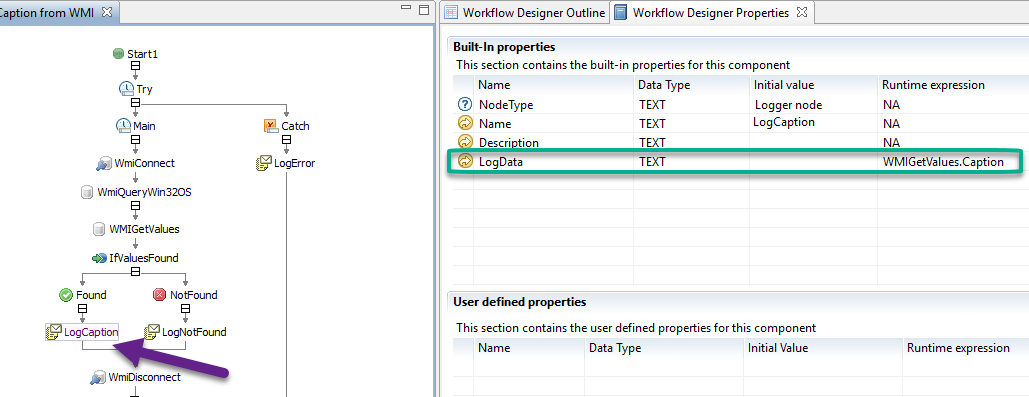The image size is (1029, 397).
Task: Click the LogData property row icon
Action: pos(465,161)
